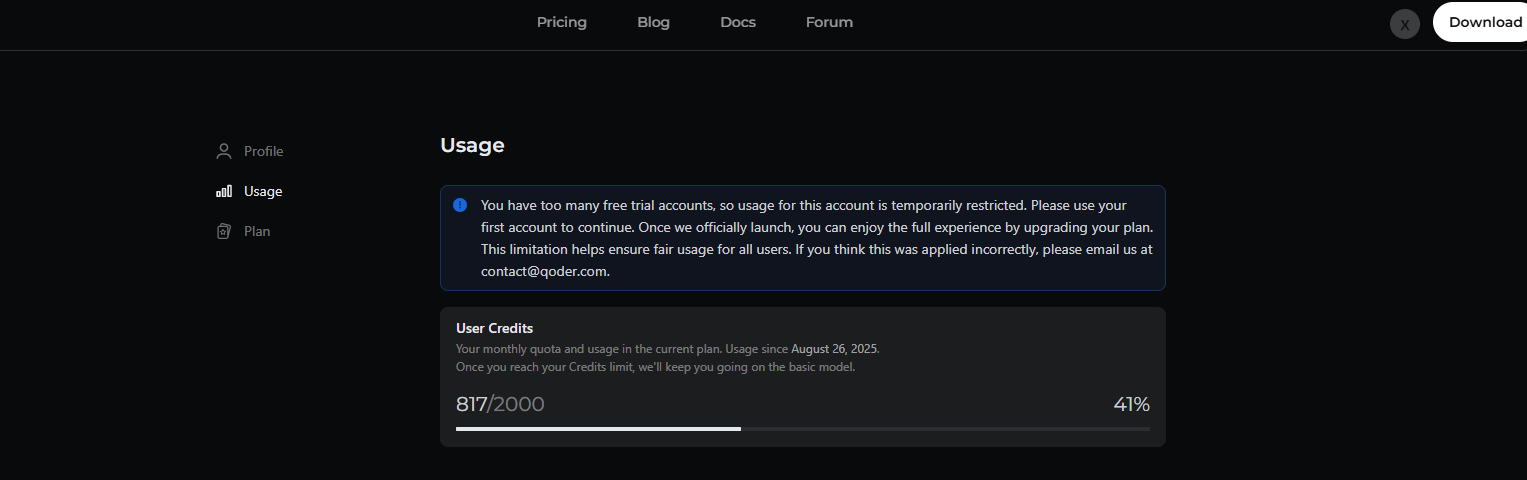Click the 41% usage percentage

tap(1131, 405)
